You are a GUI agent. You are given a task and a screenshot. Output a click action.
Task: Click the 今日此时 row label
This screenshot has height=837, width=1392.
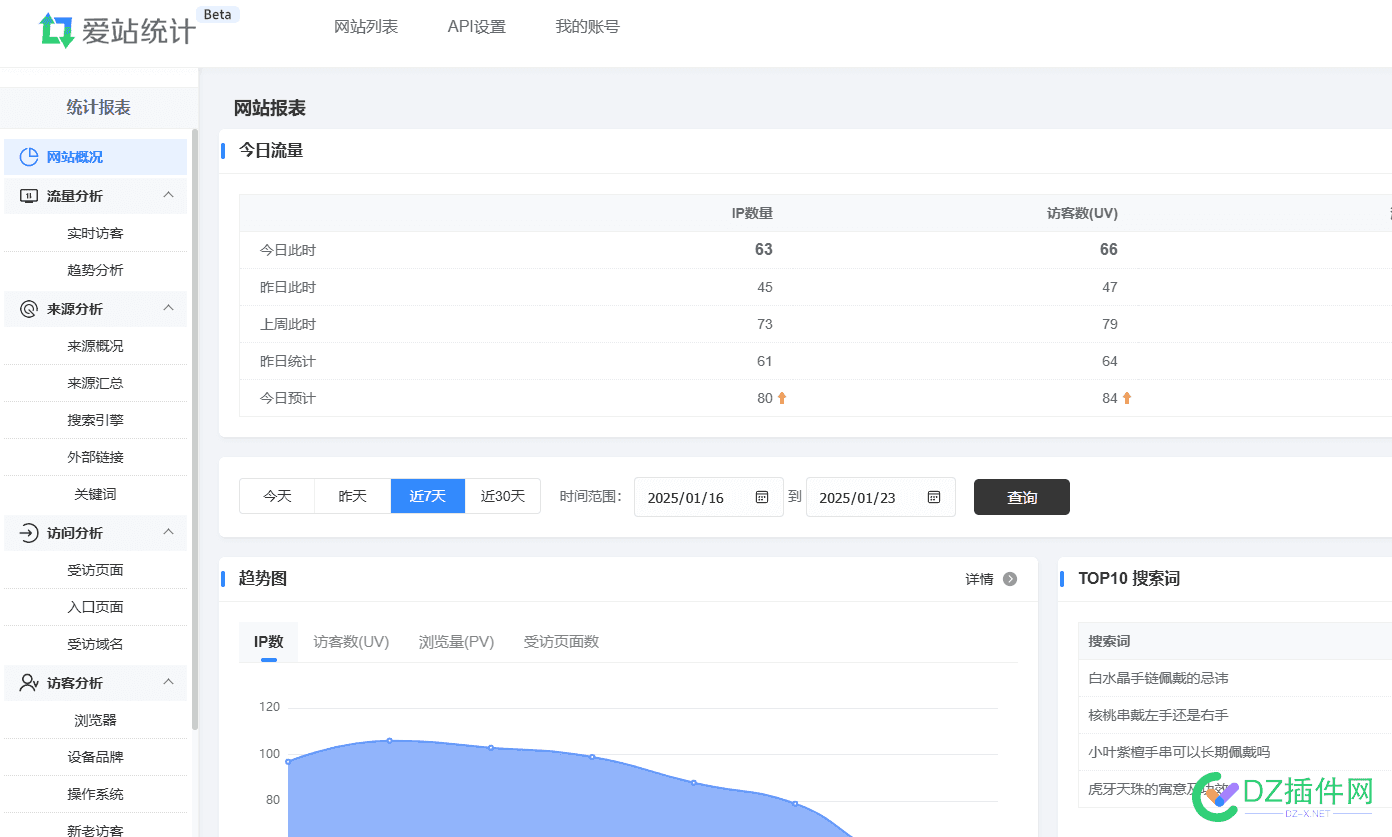point(288,250)
